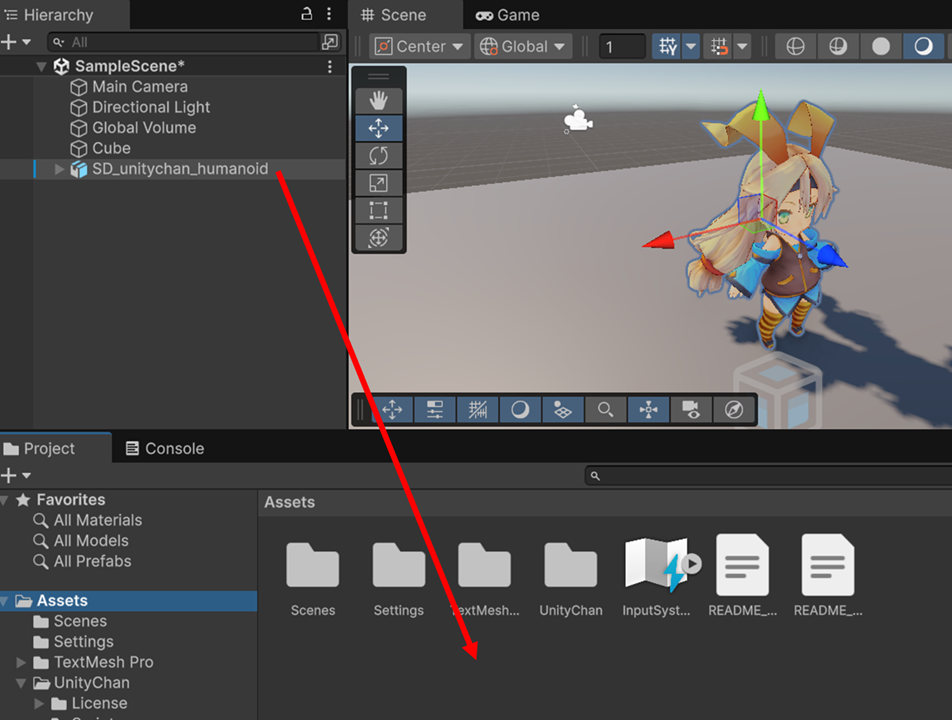Viewport: 952px width, 720px height.
Task: Open the Center pivot mode dropdown
Action: (x=420, y=47)
